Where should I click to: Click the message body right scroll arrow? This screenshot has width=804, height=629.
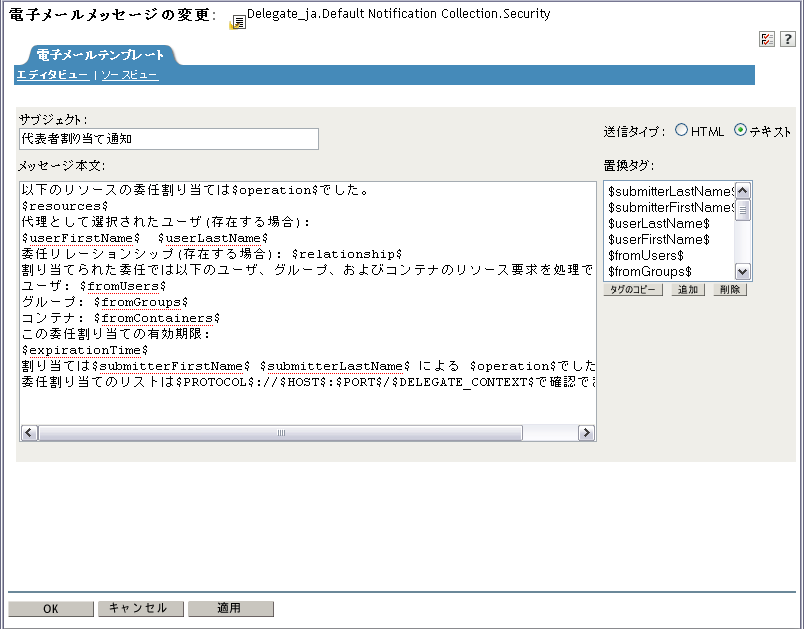coord(586,433)
